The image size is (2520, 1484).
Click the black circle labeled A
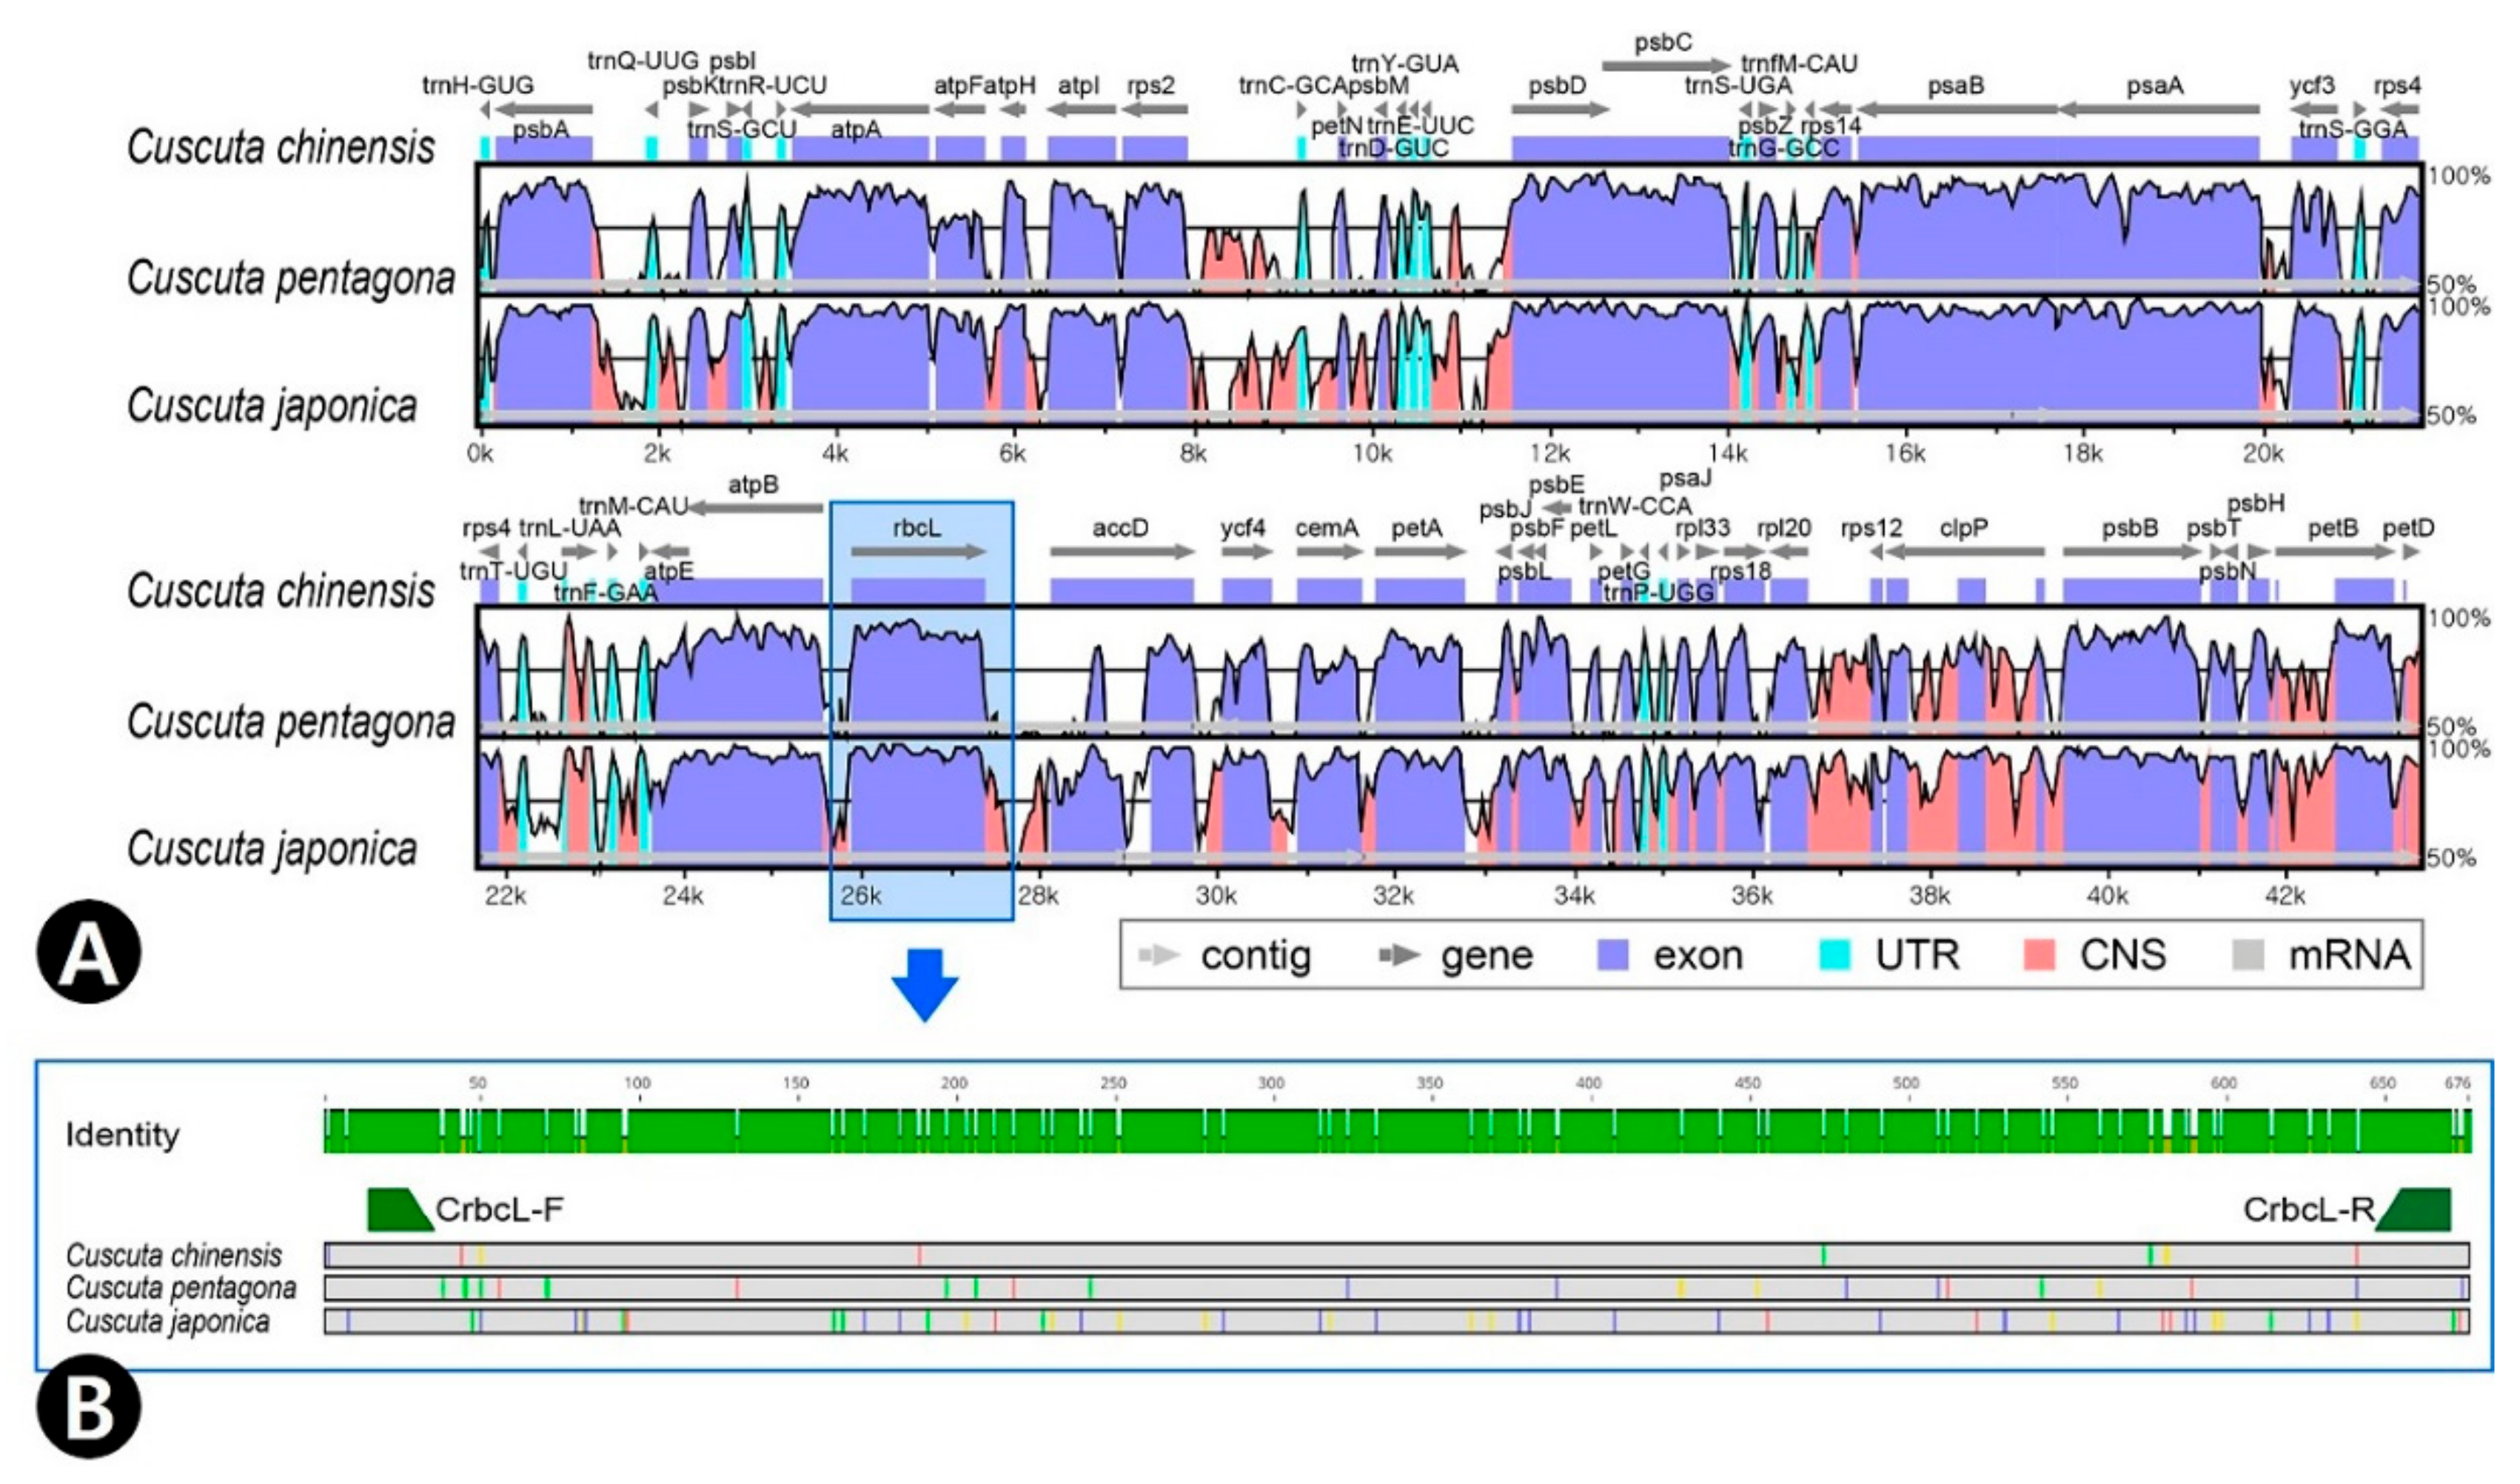[x=88, y=951]
